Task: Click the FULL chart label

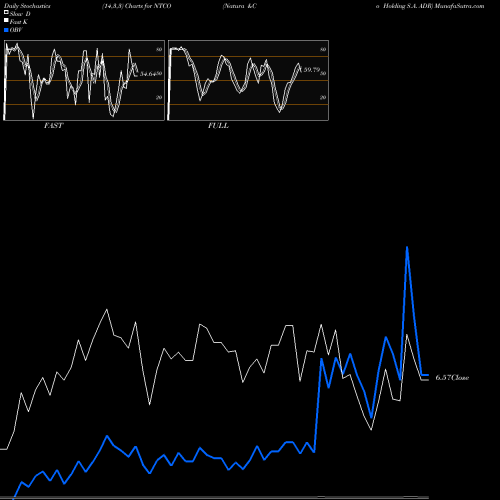Action: point(218,126)
